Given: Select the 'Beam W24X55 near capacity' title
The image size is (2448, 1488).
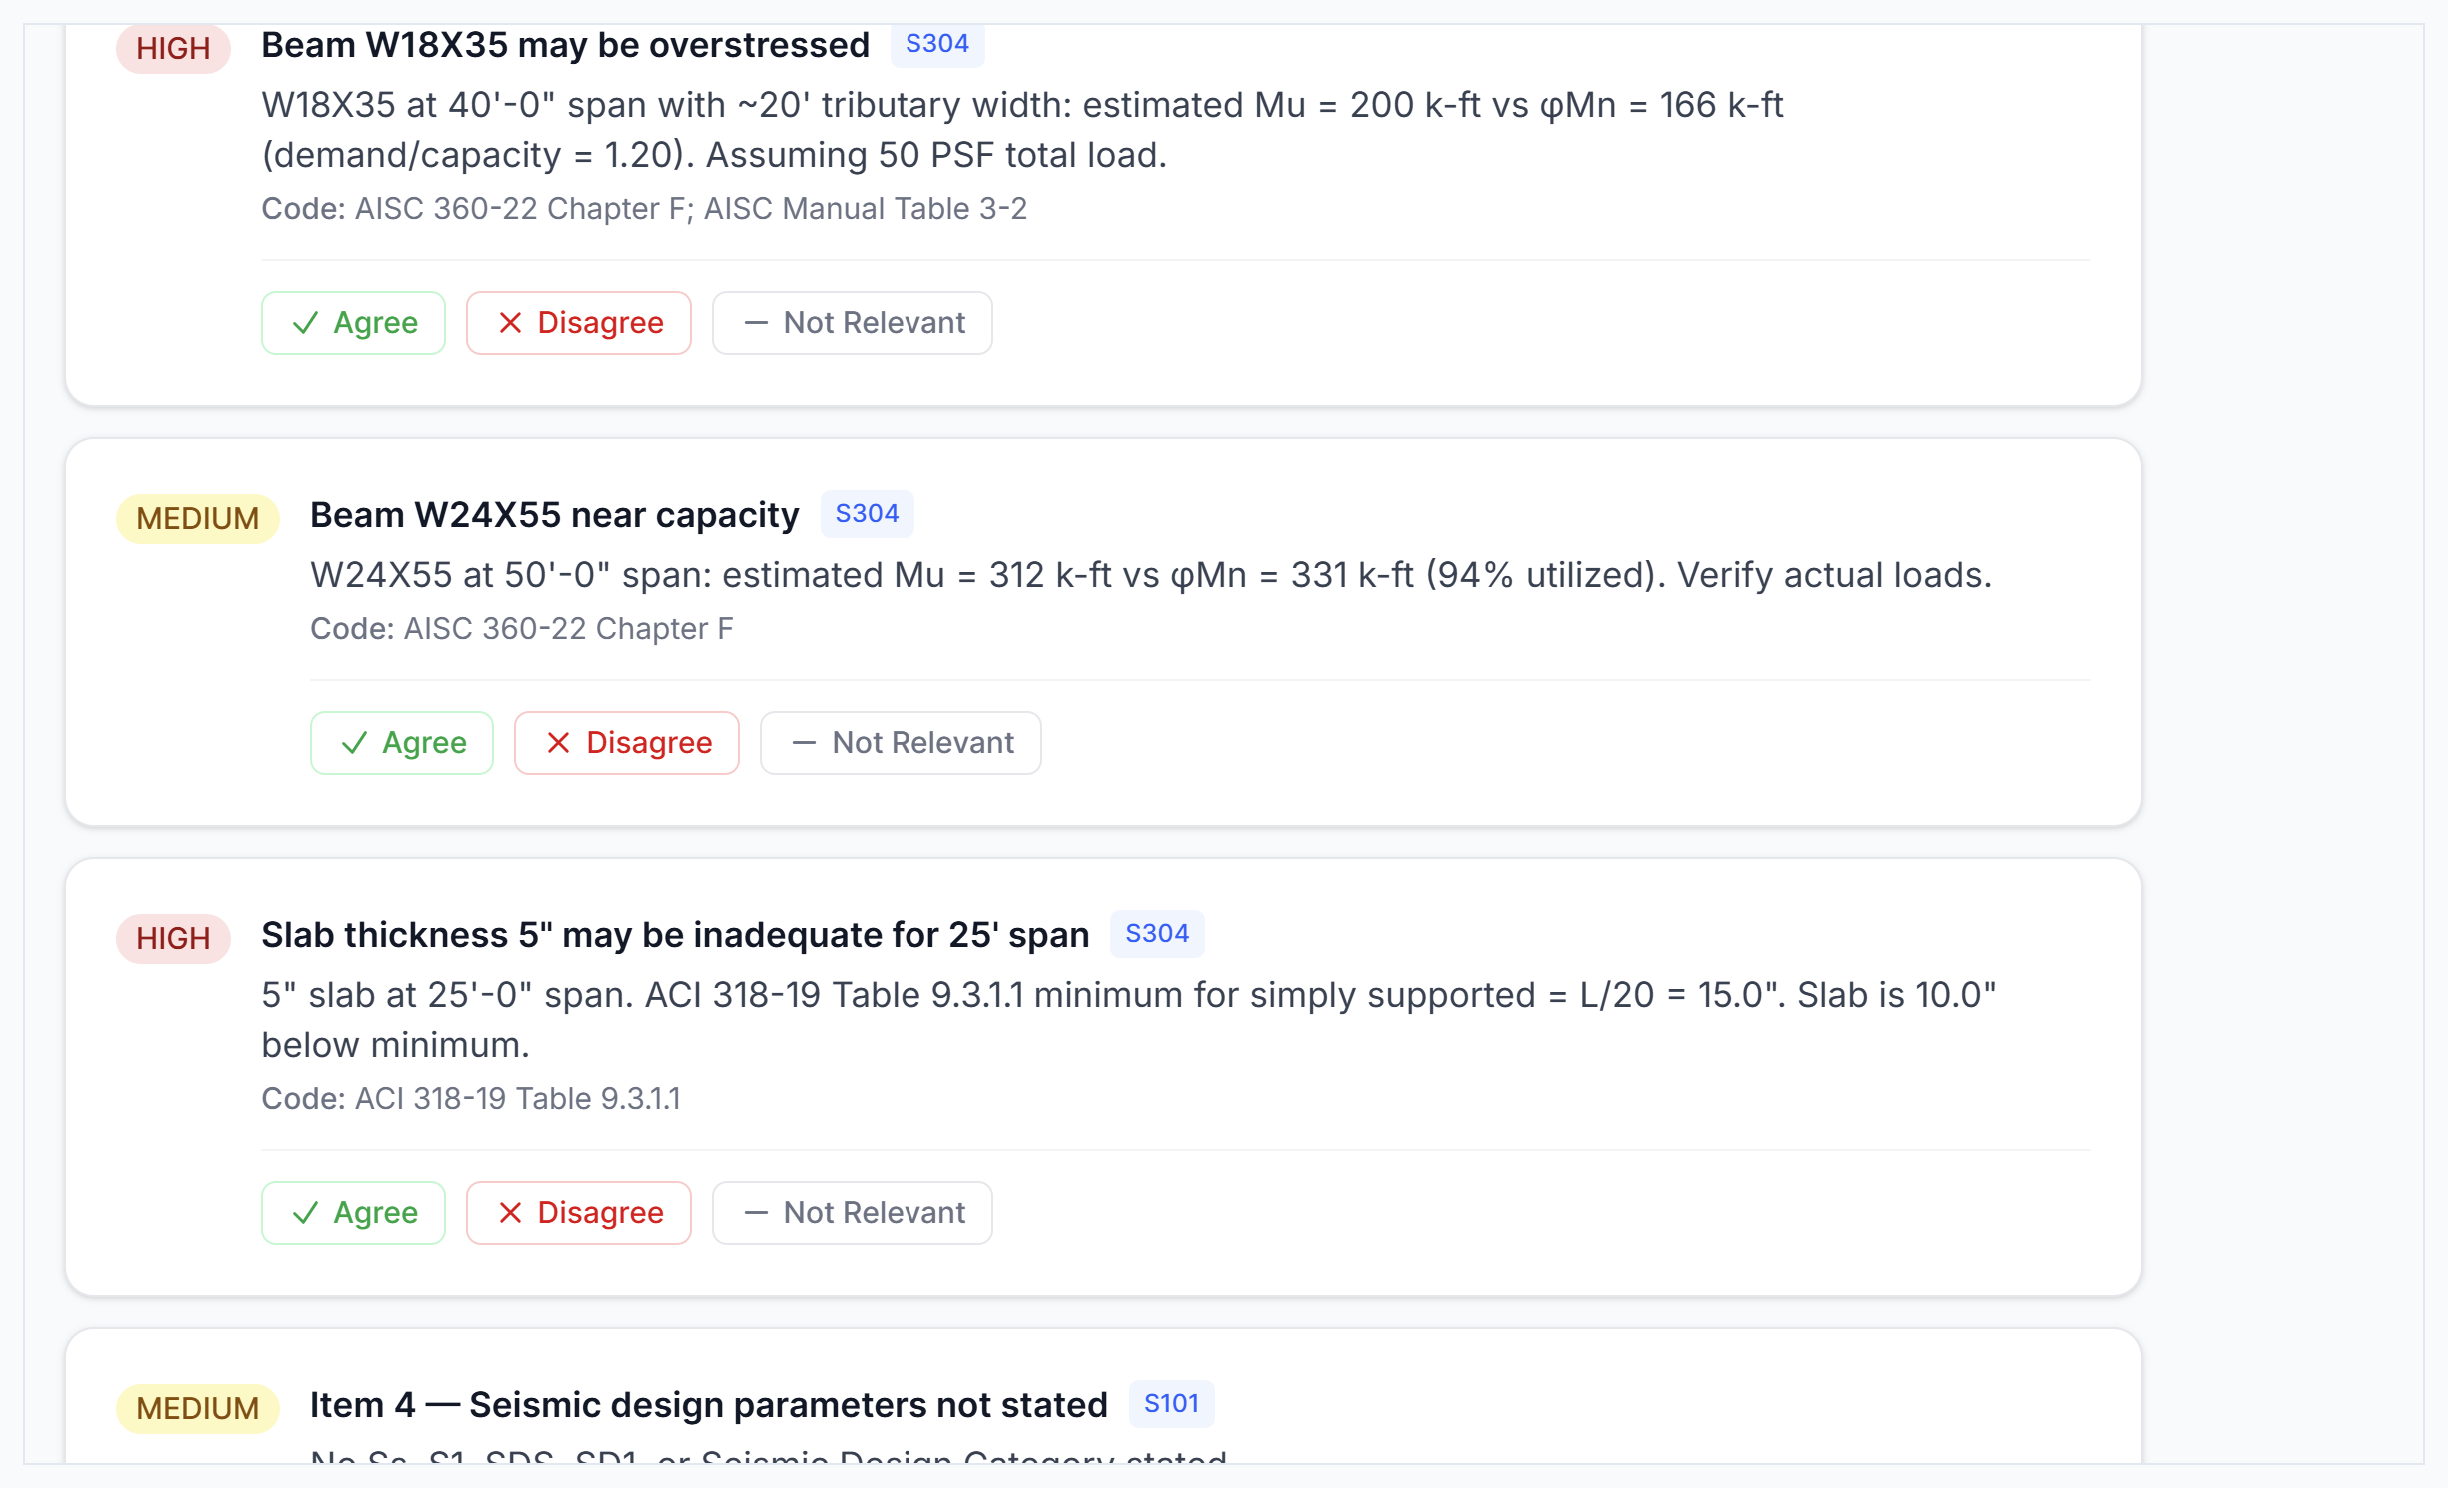Looking at the screenshot, I should [554, 515].
